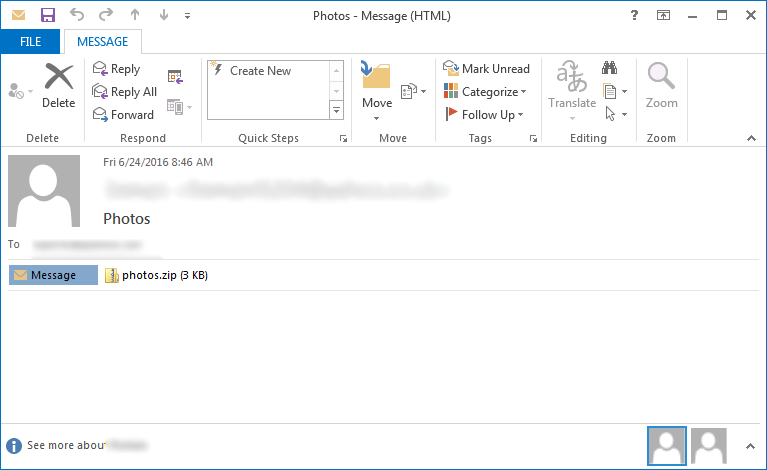The image size is (767, 470).
Task: Click the Find binoculars icon
Action: click(x=609, y=69)
